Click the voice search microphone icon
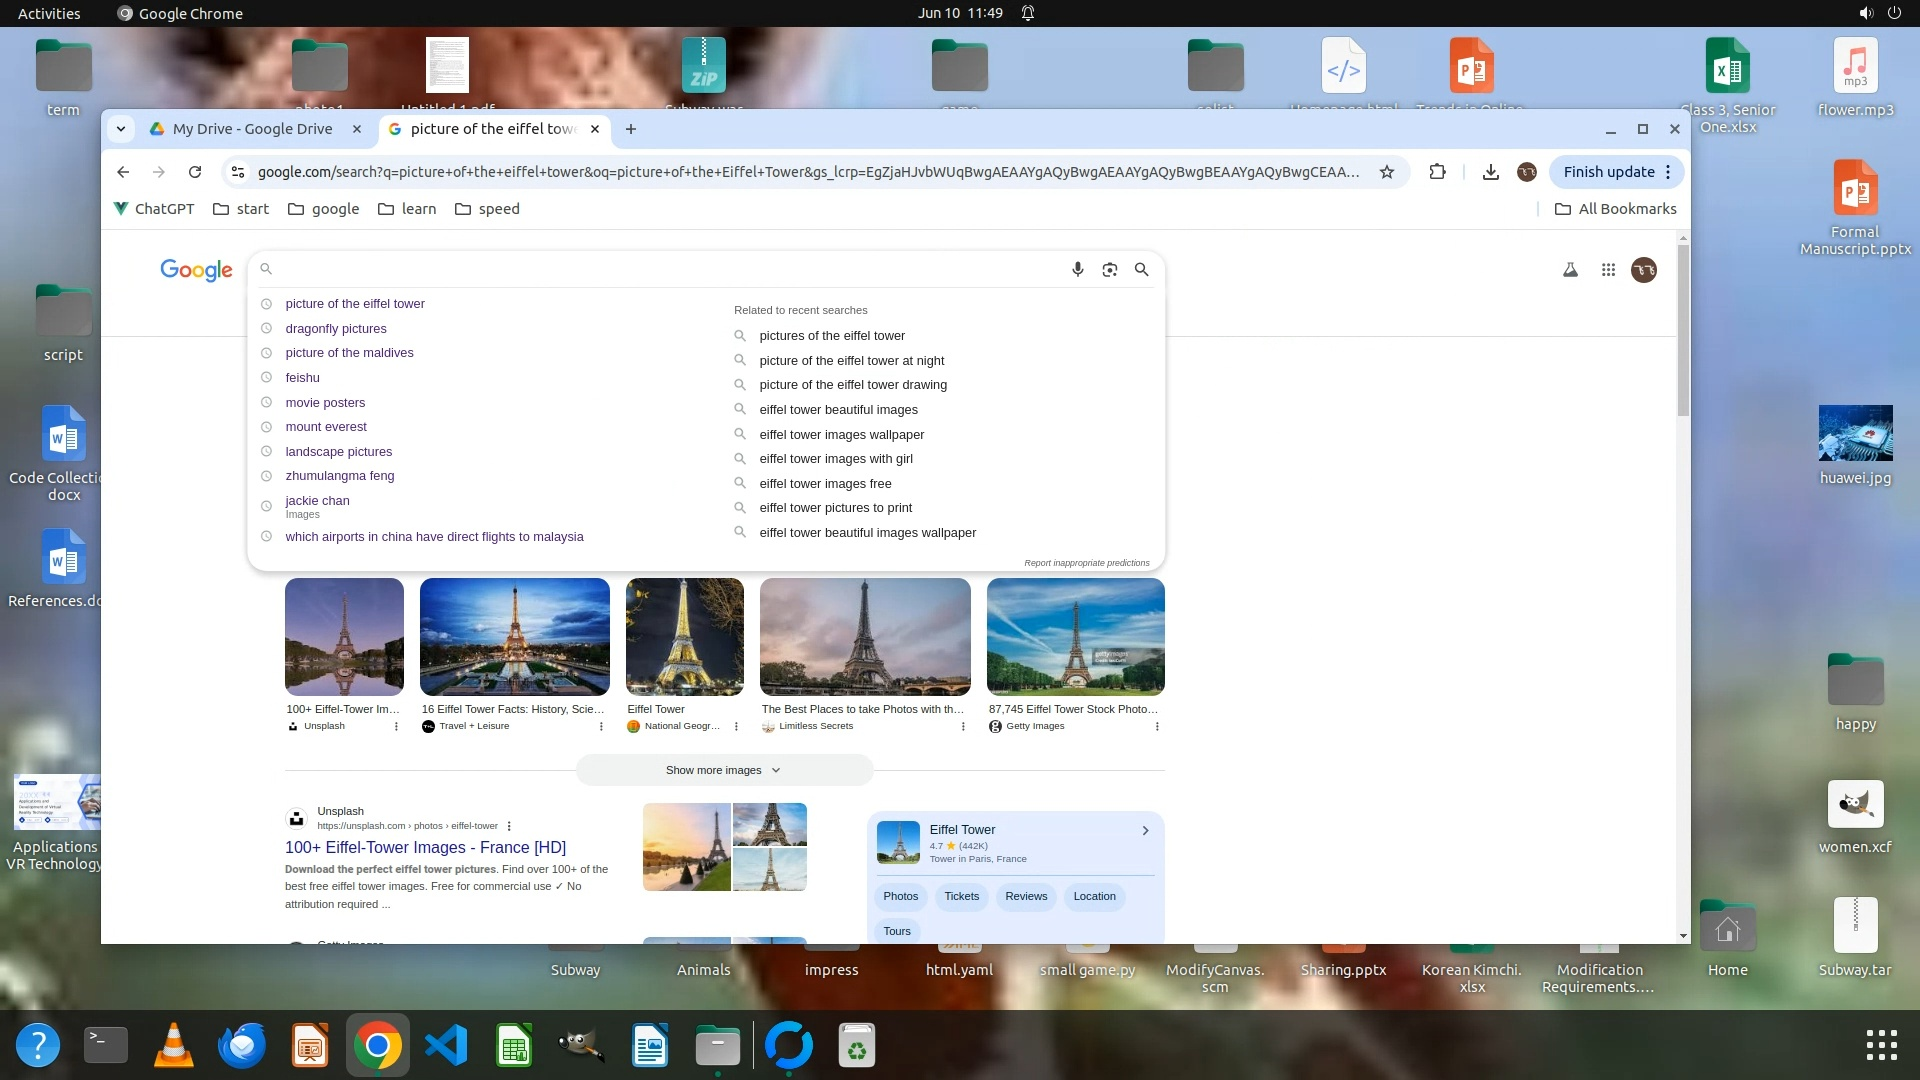 click(x=1077, y=269)
